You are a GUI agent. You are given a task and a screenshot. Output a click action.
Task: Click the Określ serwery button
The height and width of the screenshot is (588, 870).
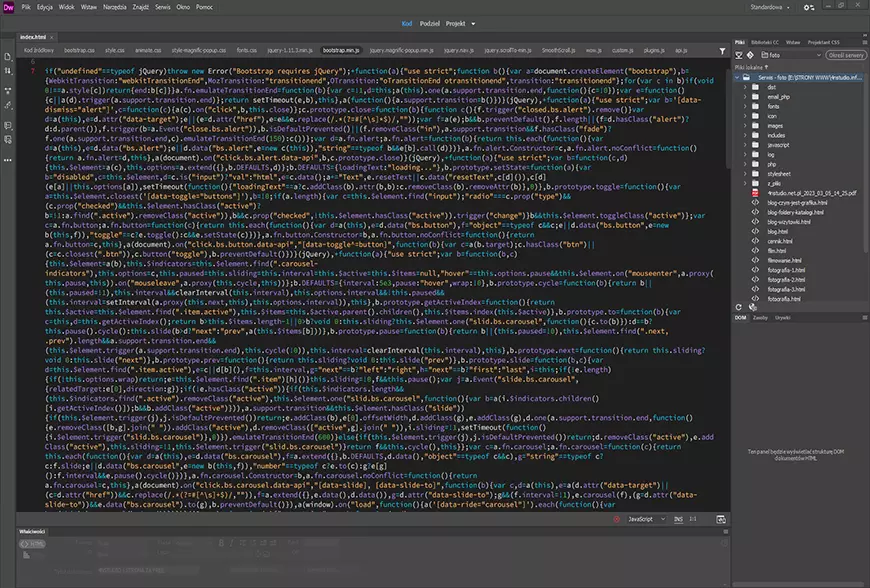point(846,55)
